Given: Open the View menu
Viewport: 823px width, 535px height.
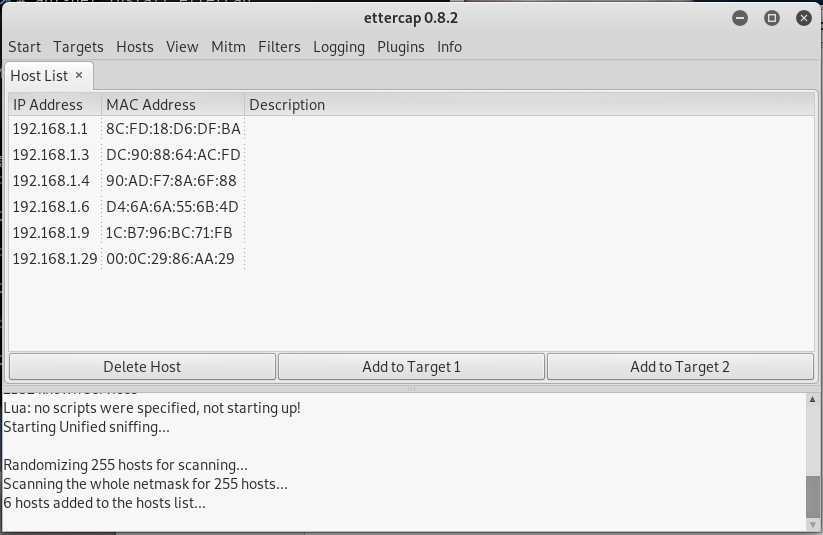Looking at the screenshot, I should pos(182,47).
